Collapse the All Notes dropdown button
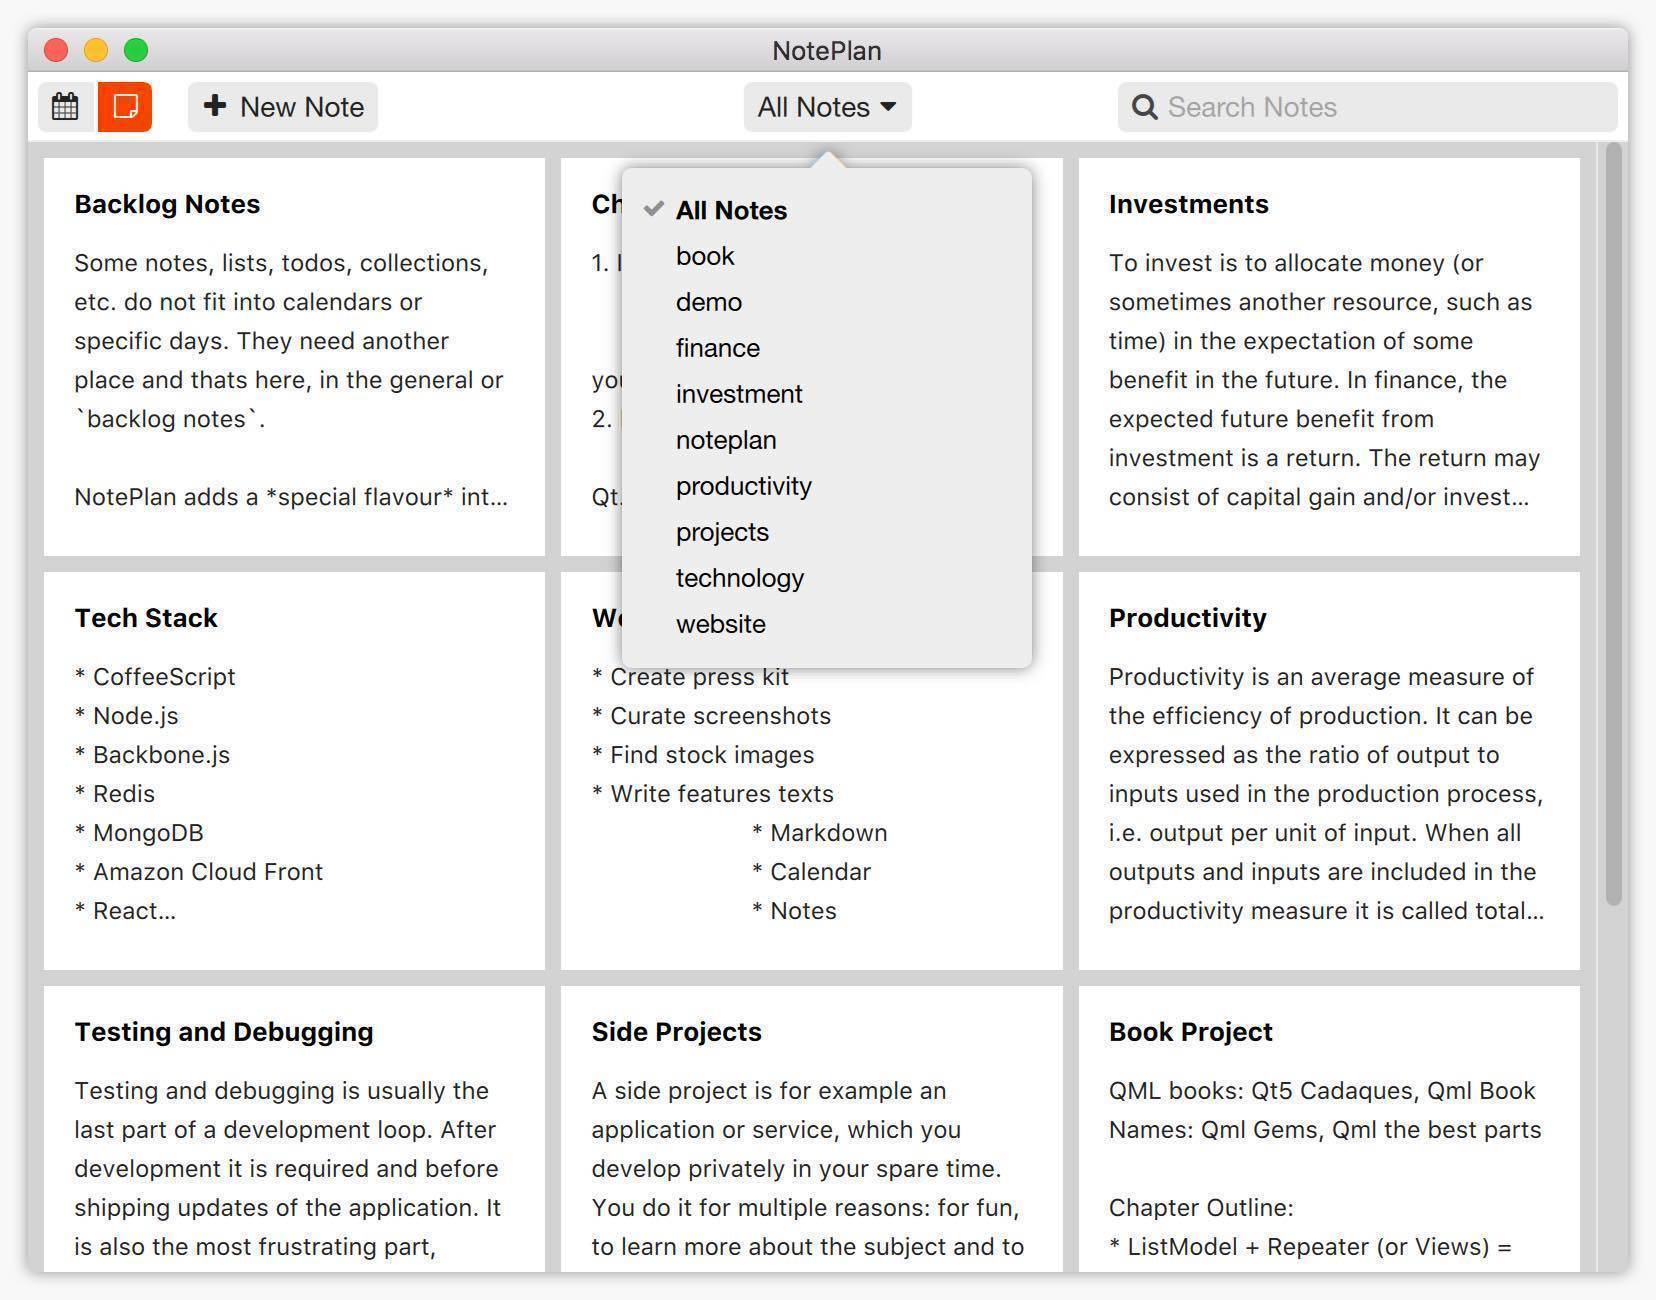Image resolution: width=1656 pixels, height=1300 pixels. tap(827, 107)
